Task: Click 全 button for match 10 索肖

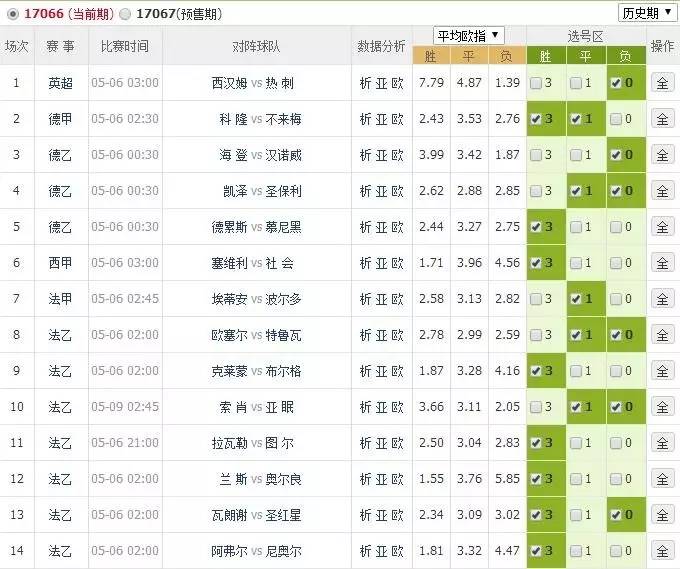Action: (662, 407)
